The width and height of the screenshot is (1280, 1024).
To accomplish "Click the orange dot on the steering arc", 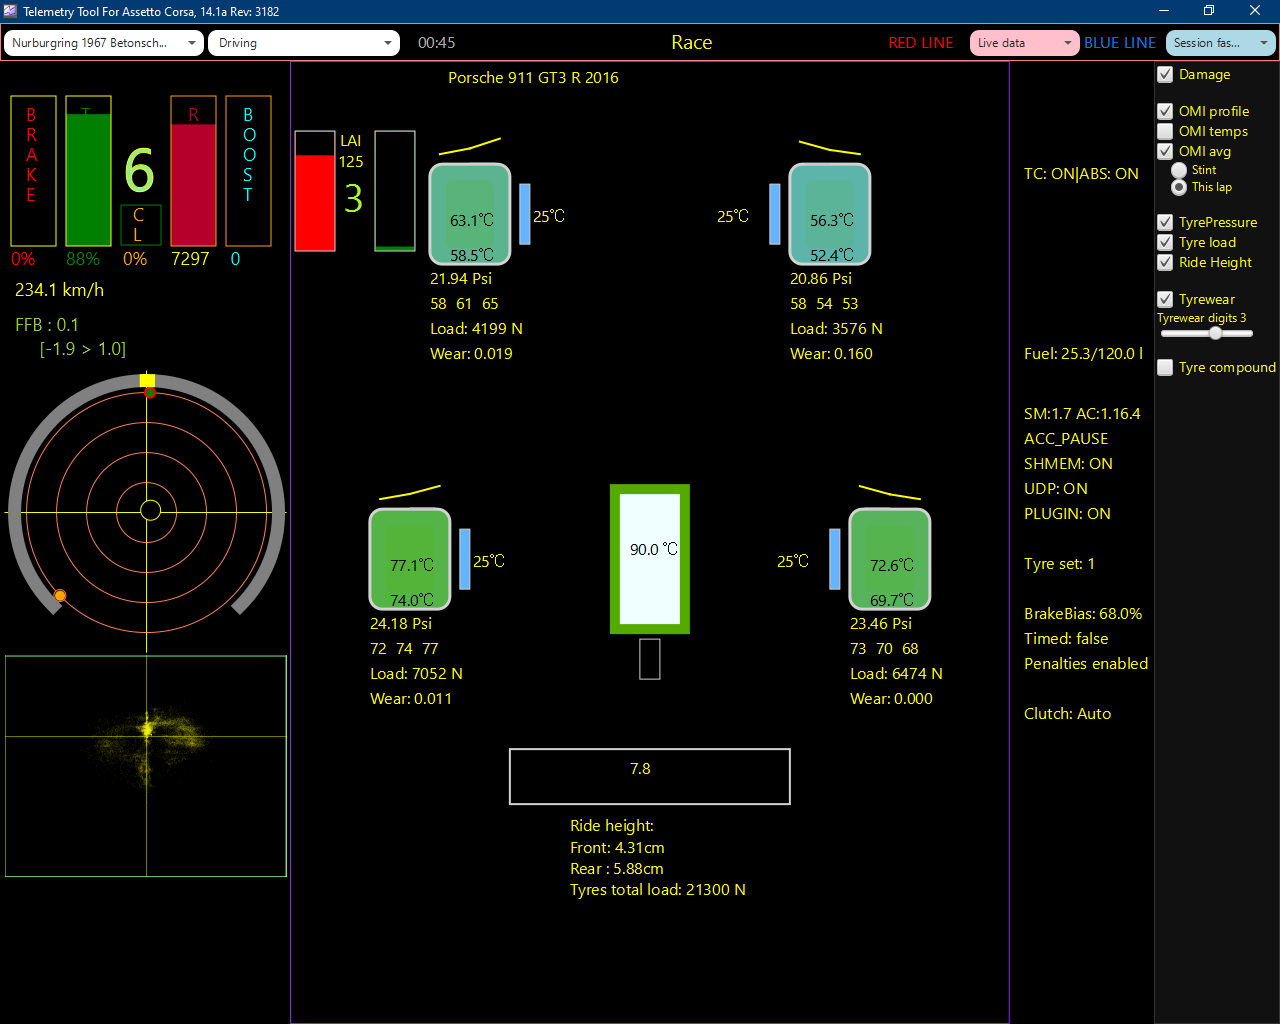I will pos(60,596).
